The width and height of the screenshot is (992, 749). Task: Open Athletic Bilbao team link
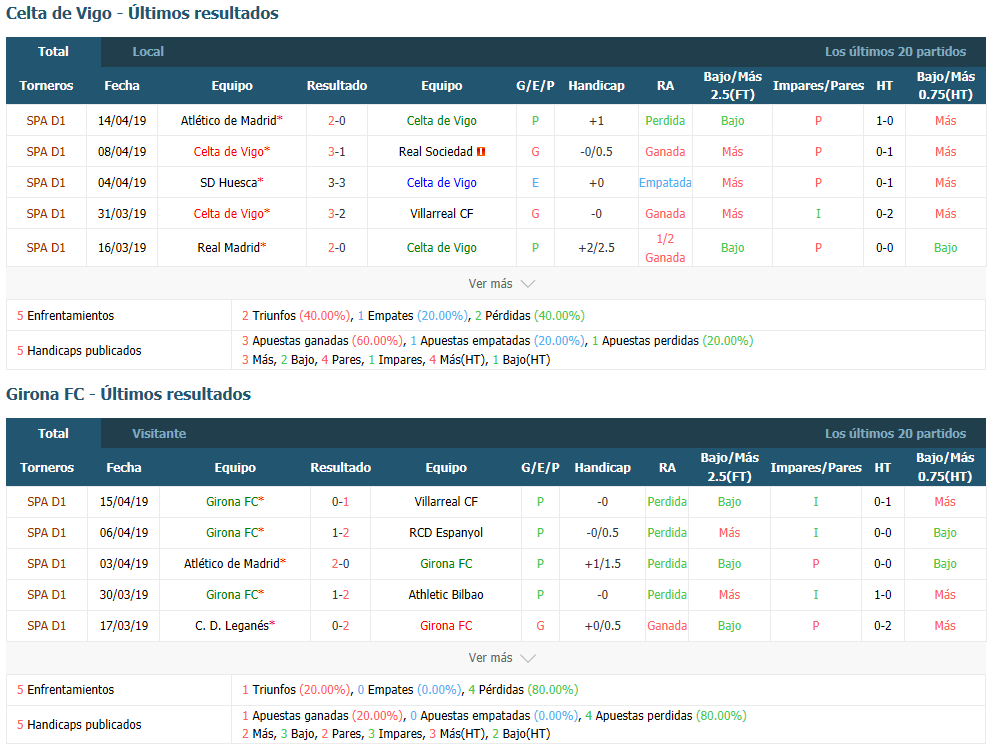(446, 595)
